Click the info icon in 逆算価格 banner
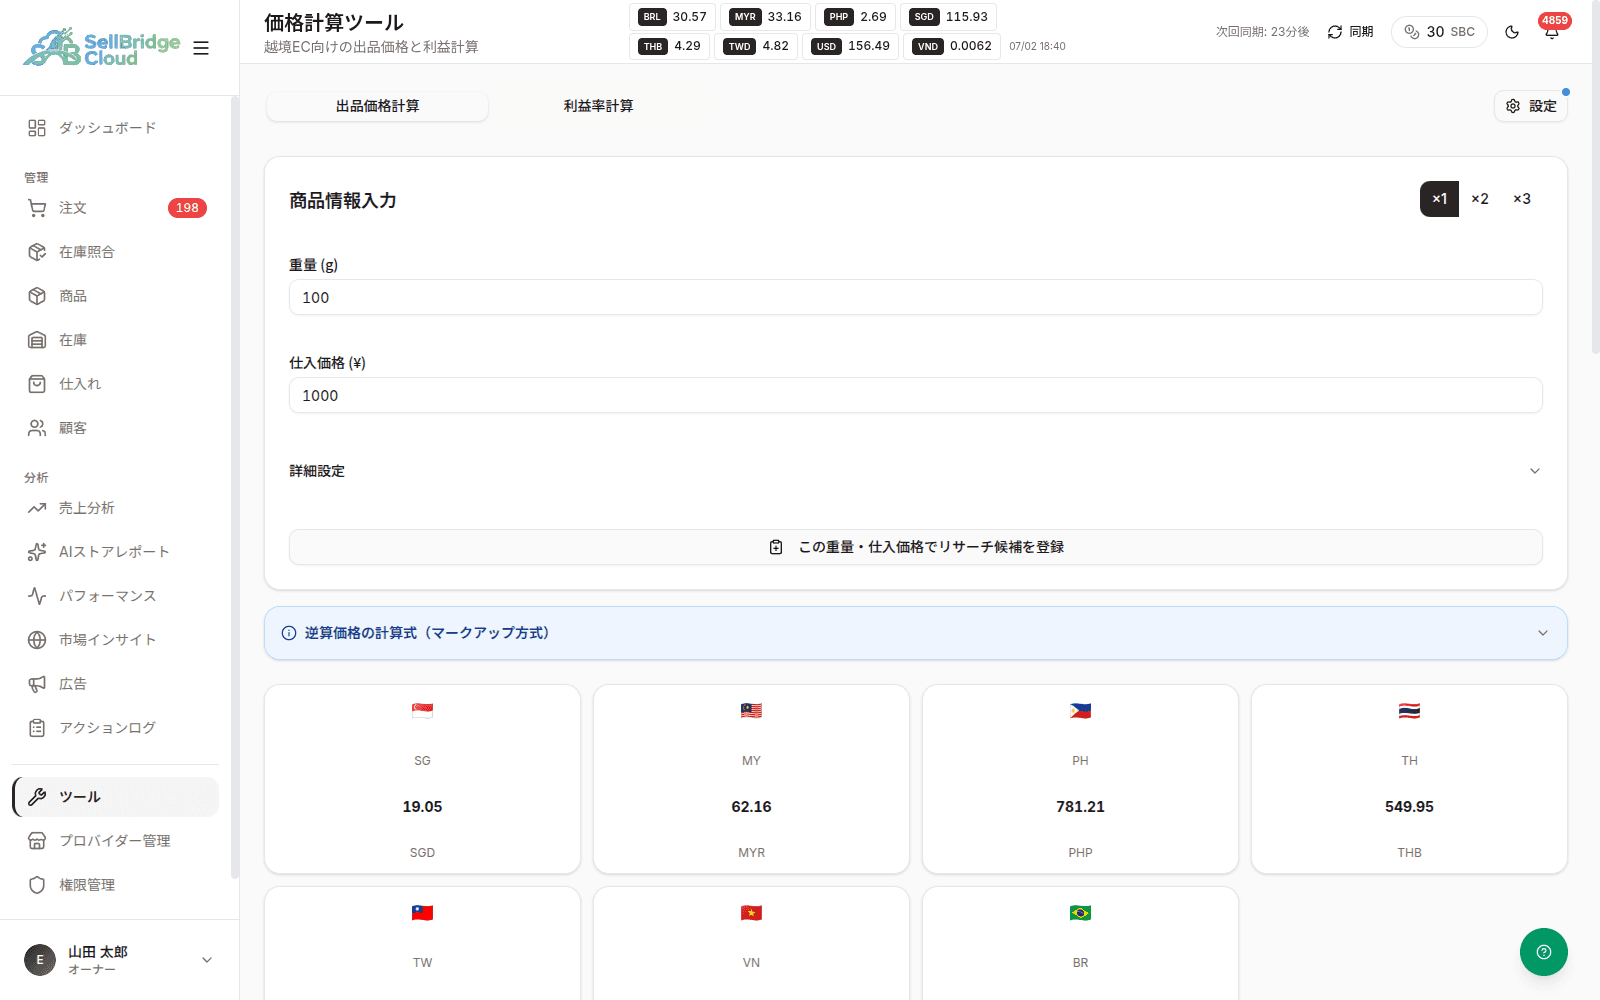Image resolution: width=1600 pixels, height=1000 pixels. 289,633
